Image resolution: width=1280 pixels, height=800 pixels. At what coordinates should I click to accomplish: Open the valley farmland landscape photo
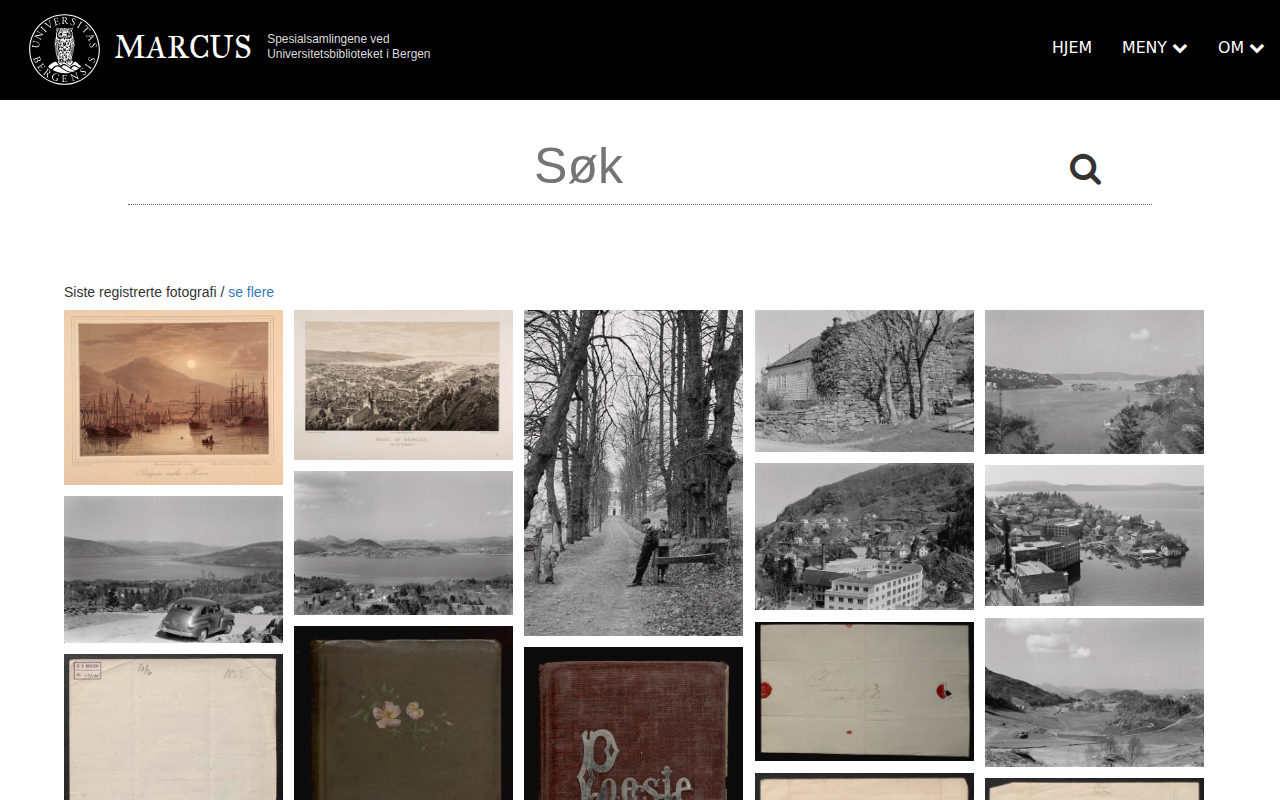click(x=1094, y=692)
